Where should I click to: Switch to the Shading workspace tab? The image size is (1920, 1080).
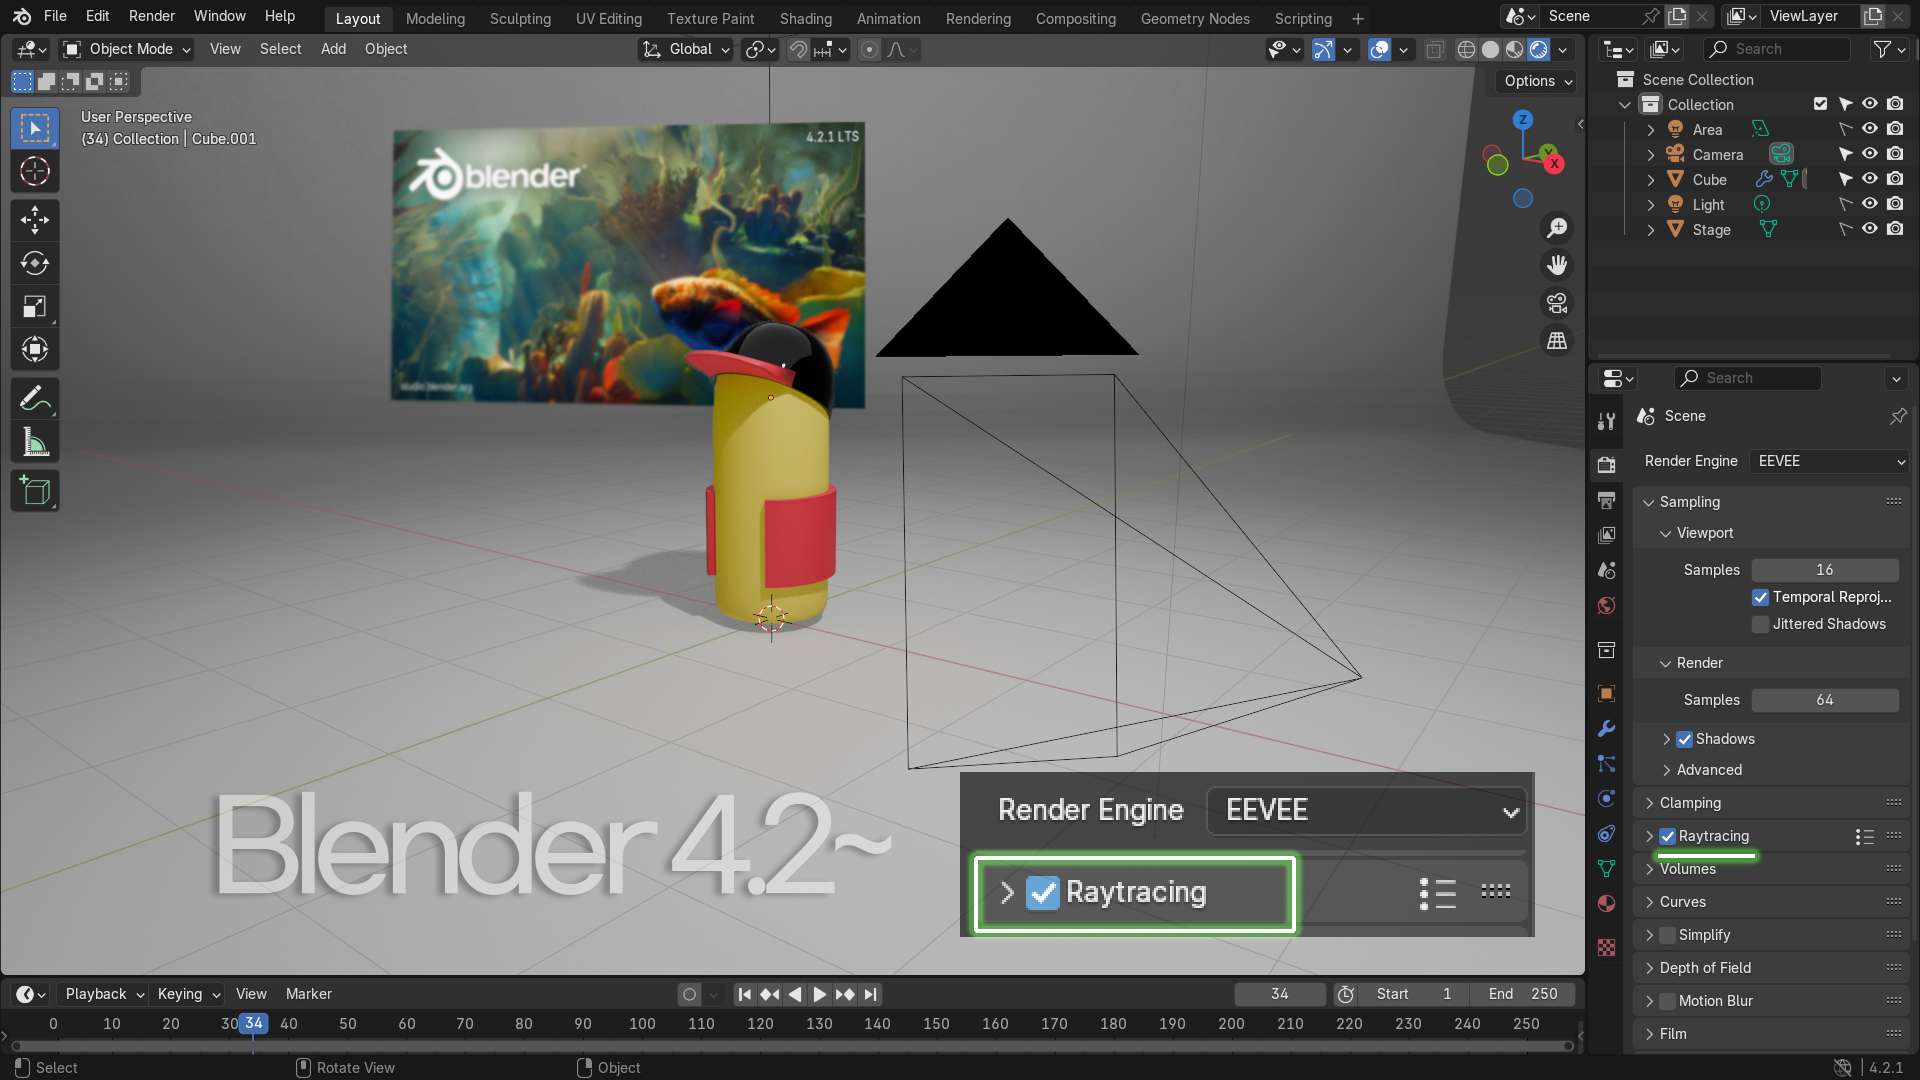tap(805, 18)
